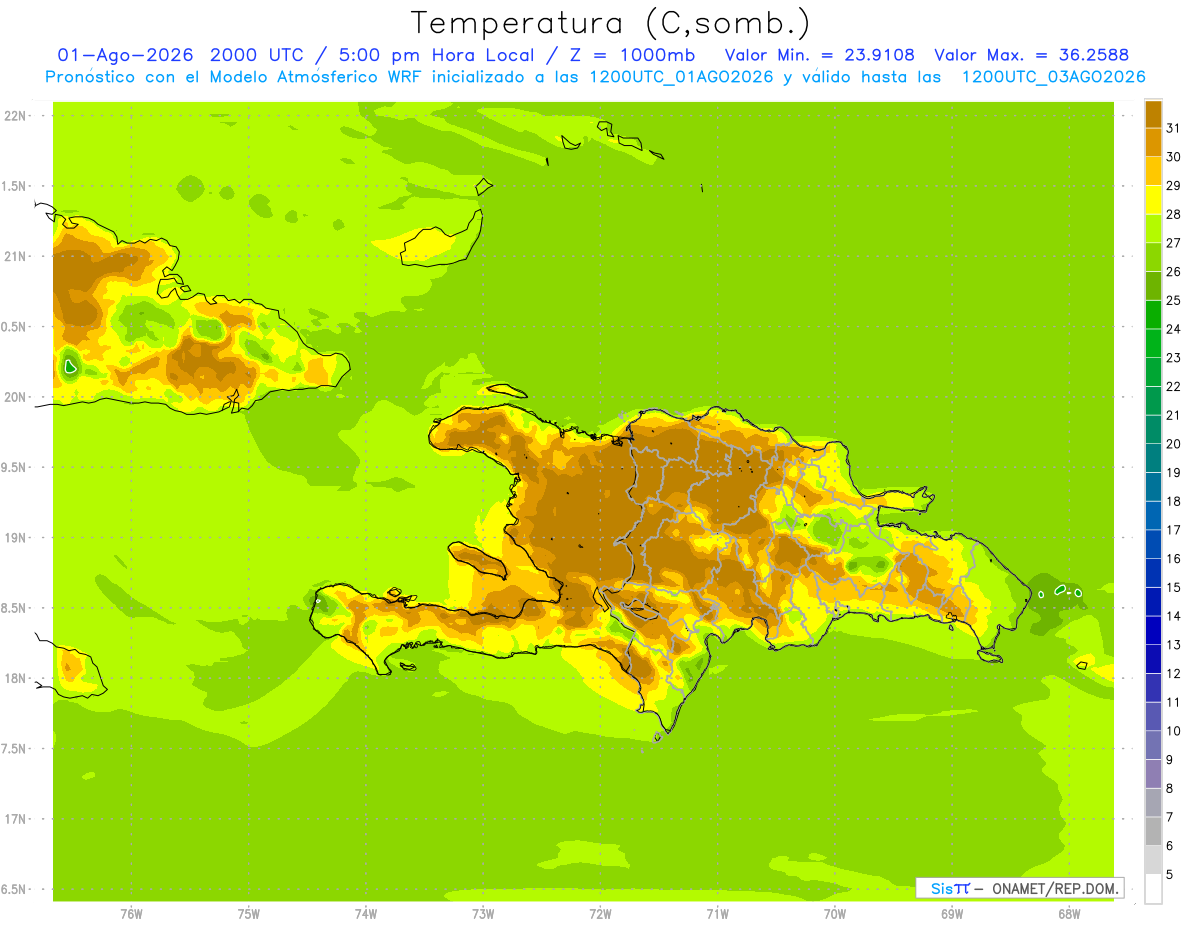Click the "71W" longitude axis label

tap(717, 913)
